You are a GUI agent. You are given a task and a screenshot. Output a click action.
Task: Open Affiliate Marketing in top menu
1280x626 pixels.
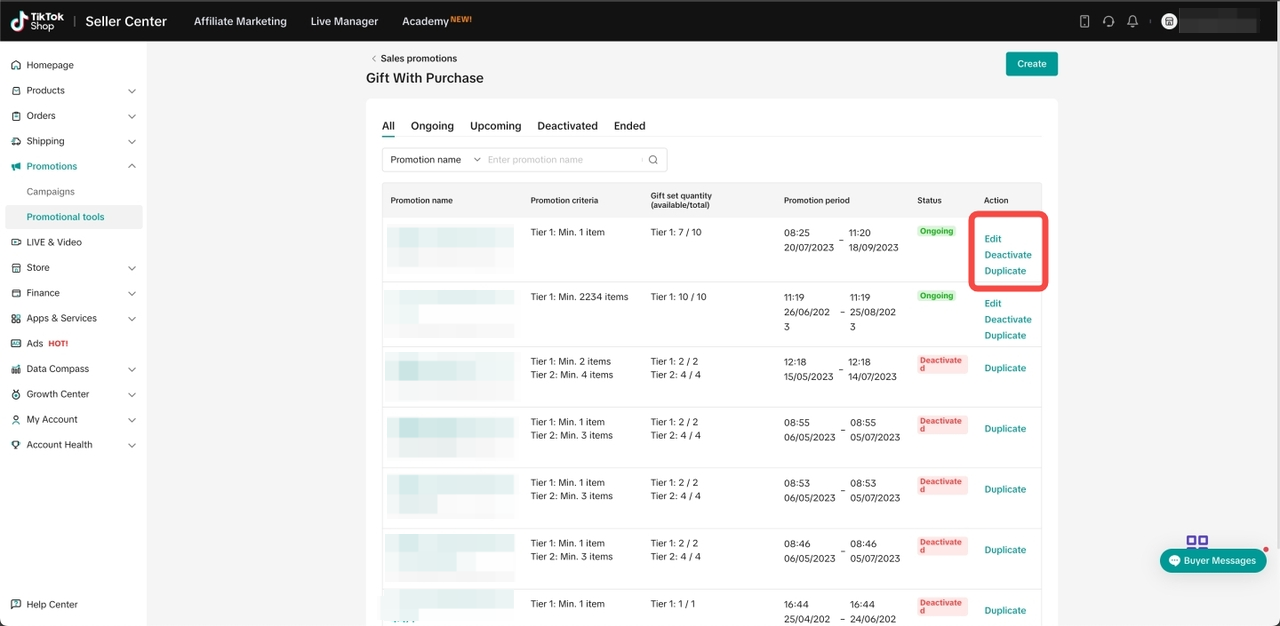240,21
